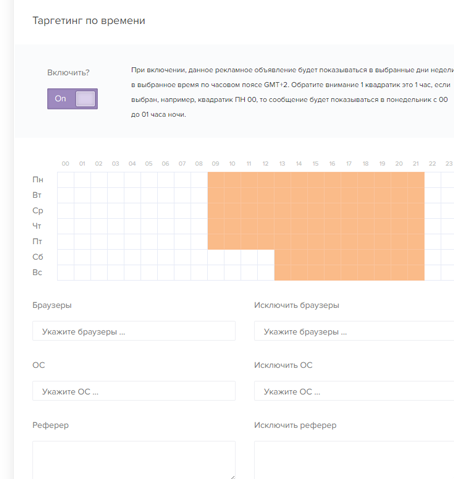
Task: Click inside the Исключить реферер text area
Action: (x=354, y=460)
